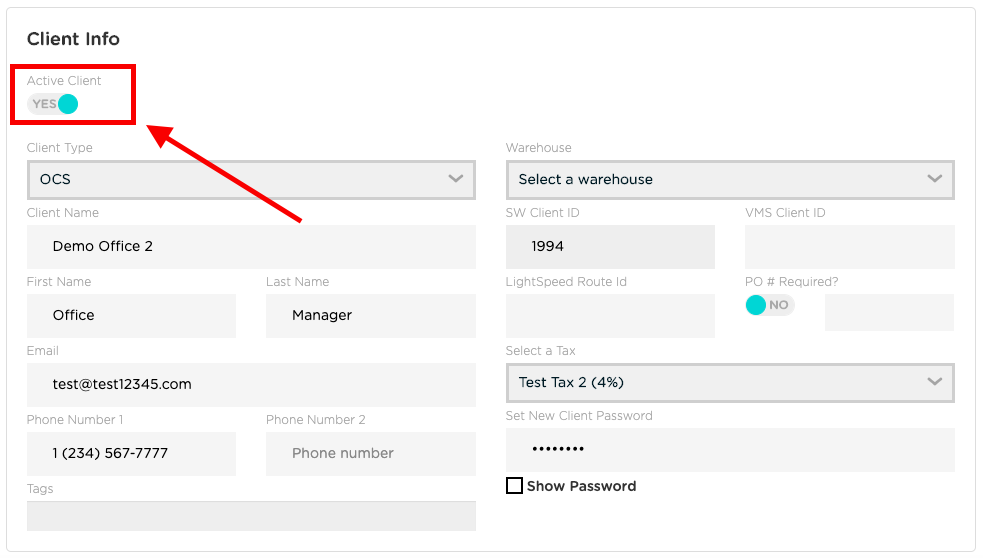Click the Last Name field
Image resolution: width=983 pixels, height=558 pixels.
370,316
